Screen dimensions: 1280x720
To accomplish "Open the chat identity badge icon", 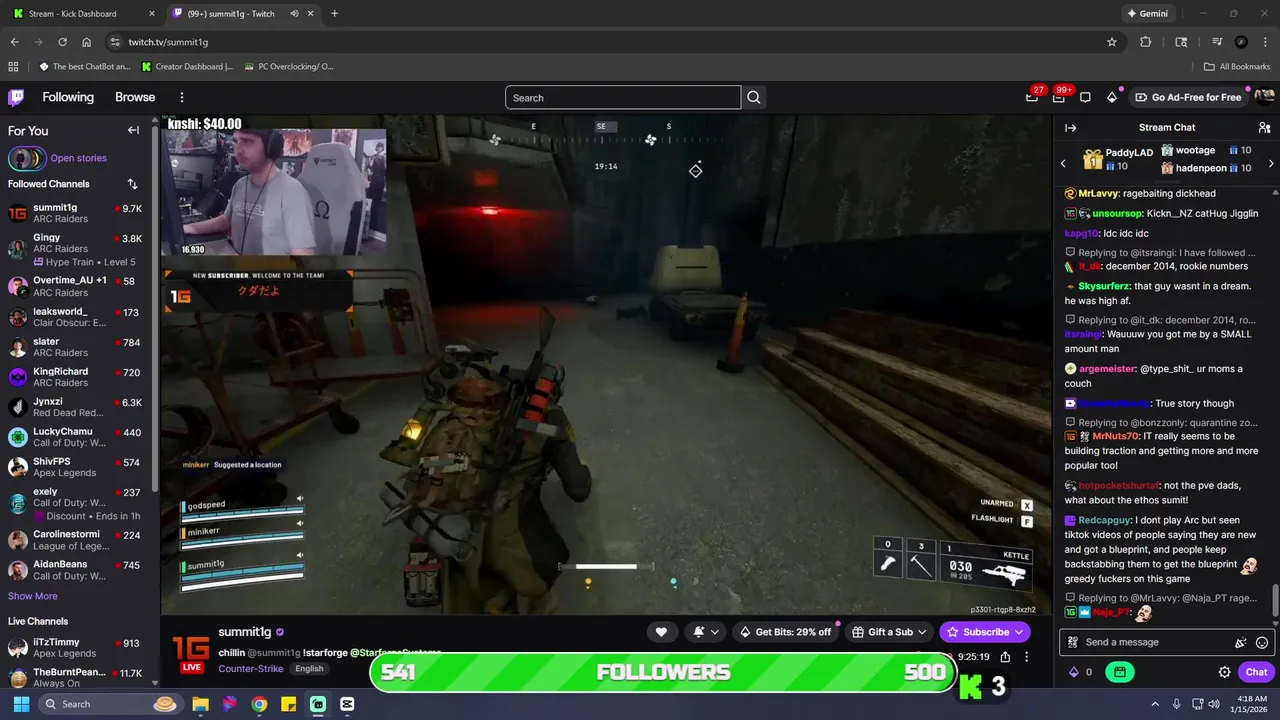I will pyautogui.click(x=1073, y=642).
